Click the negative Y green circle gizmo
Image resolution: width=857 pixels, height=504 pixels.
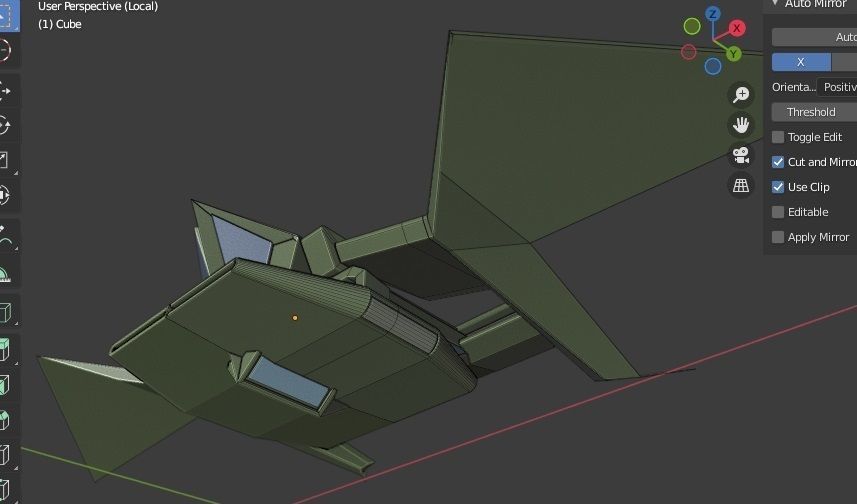point(692,26)
